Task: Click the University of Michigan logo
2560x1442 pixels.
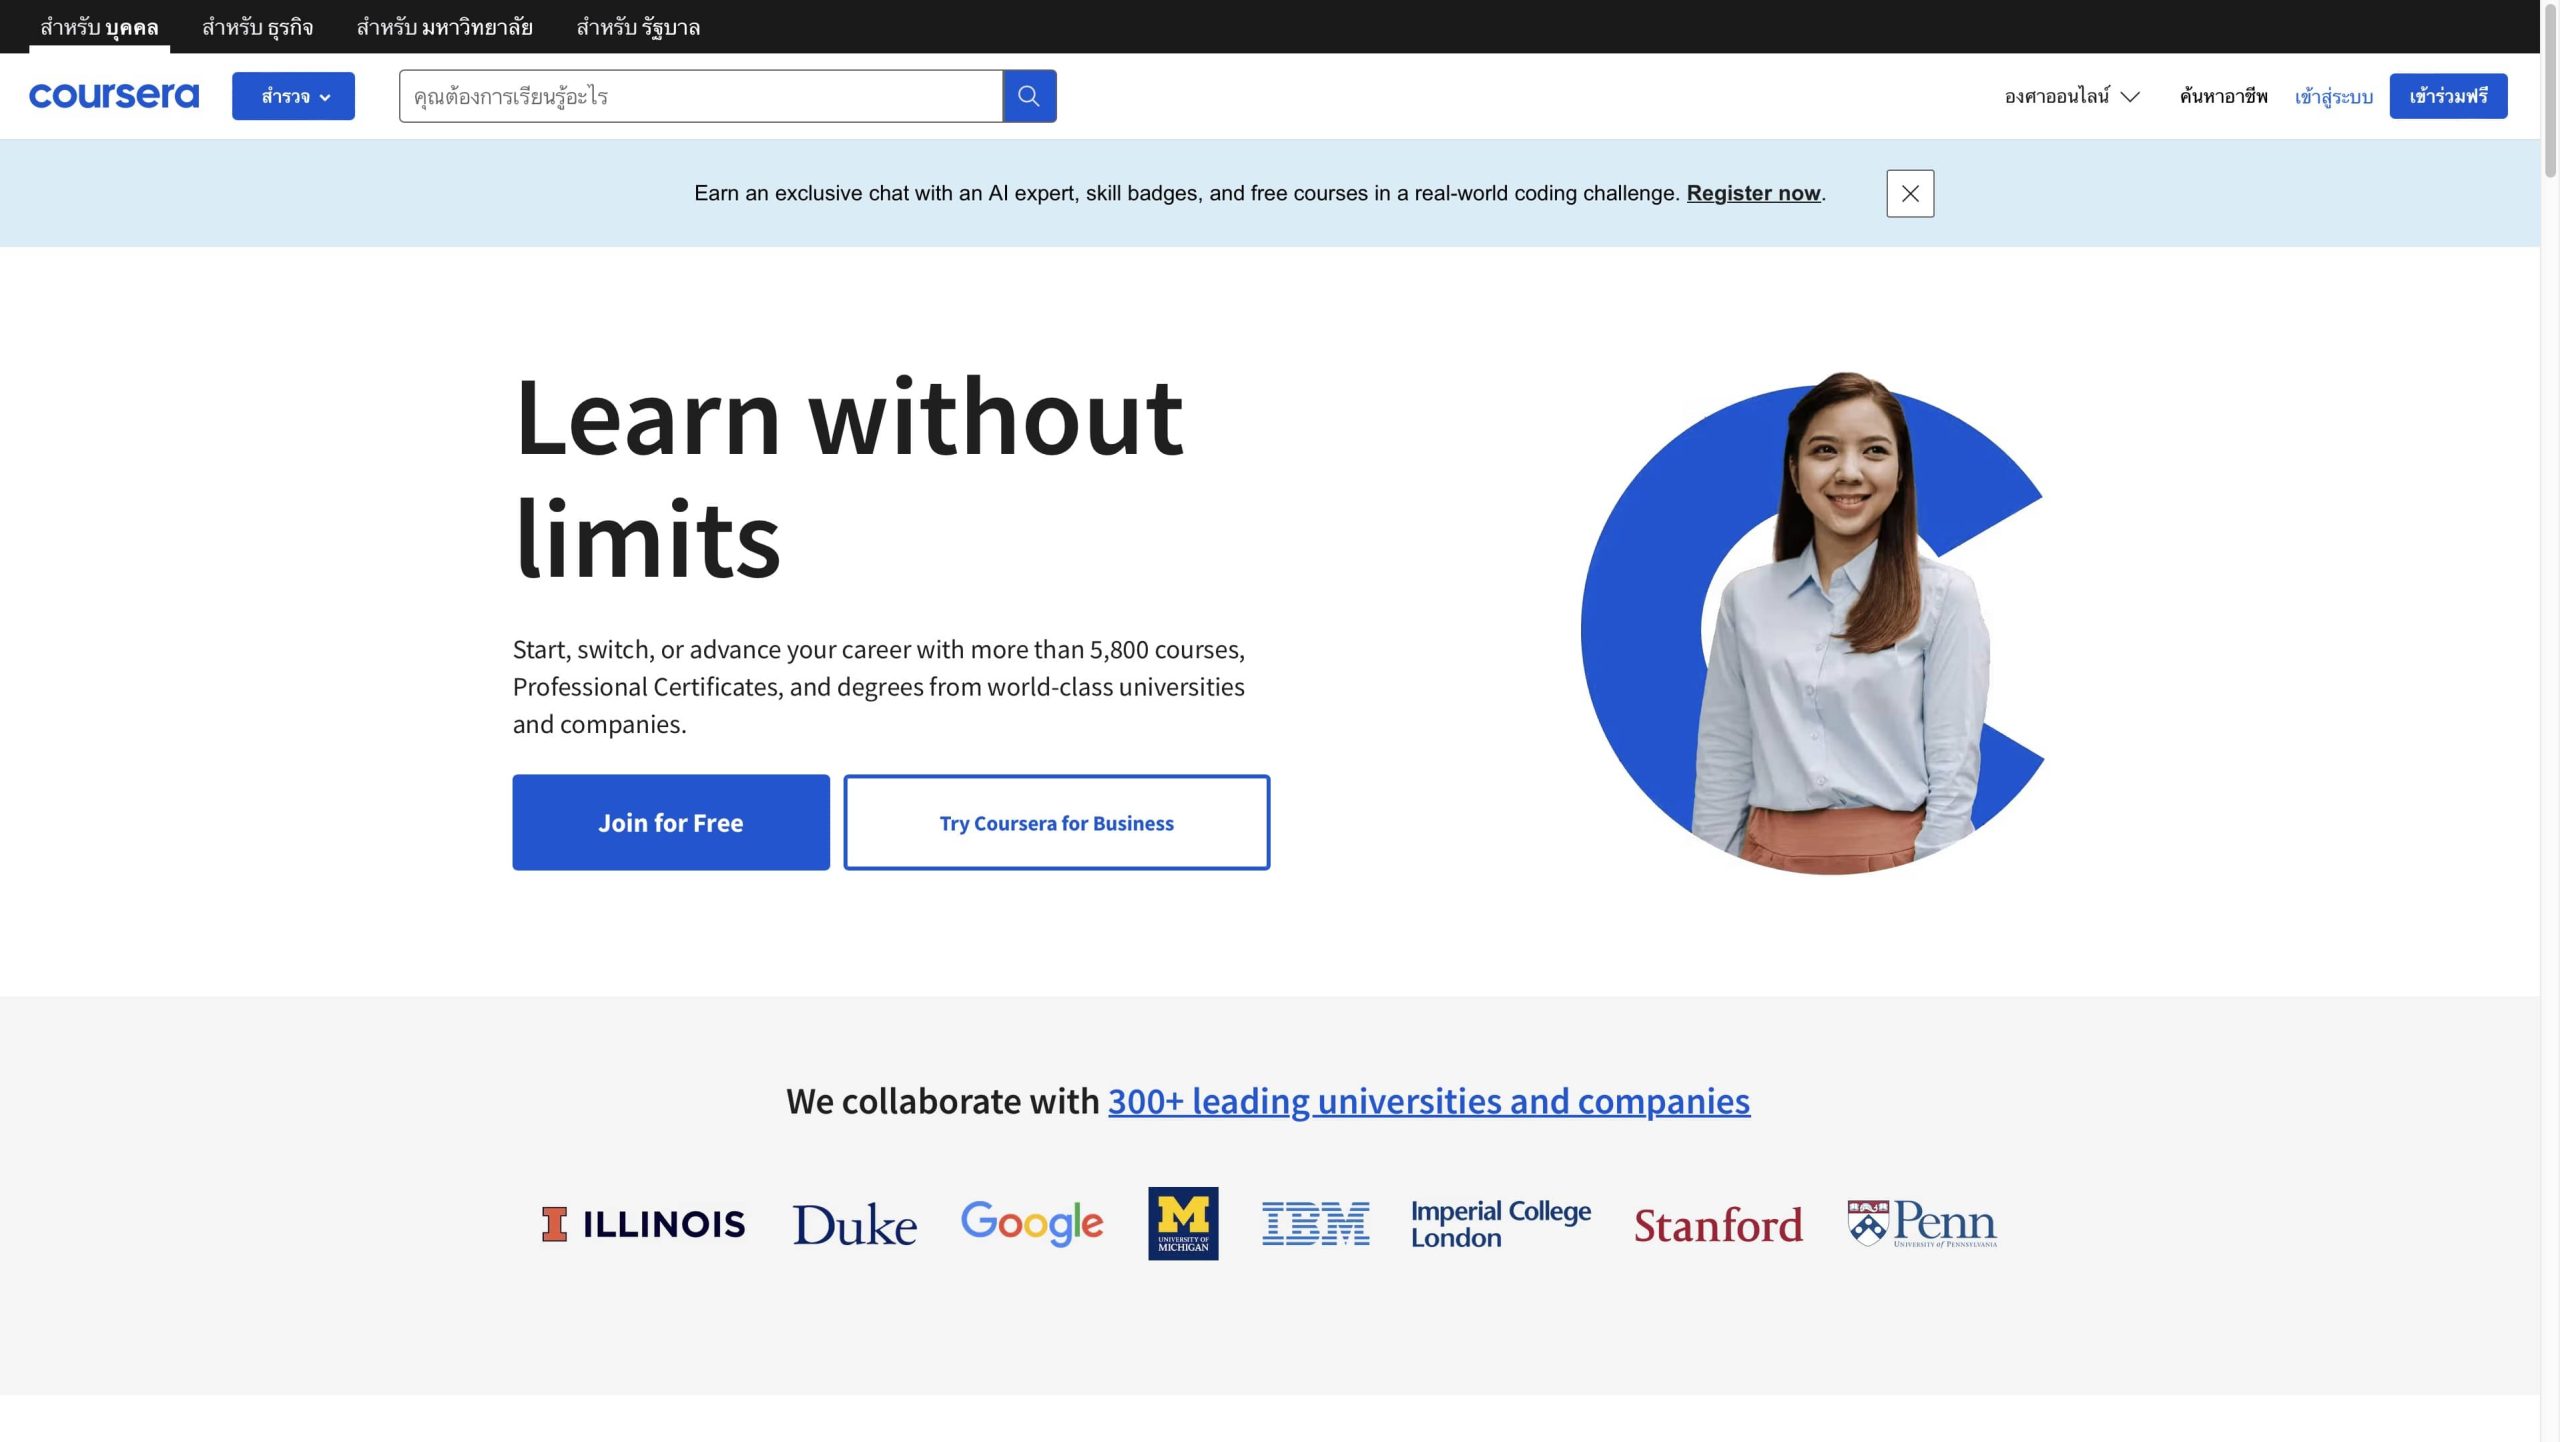Action: tap(1183, 1223)
